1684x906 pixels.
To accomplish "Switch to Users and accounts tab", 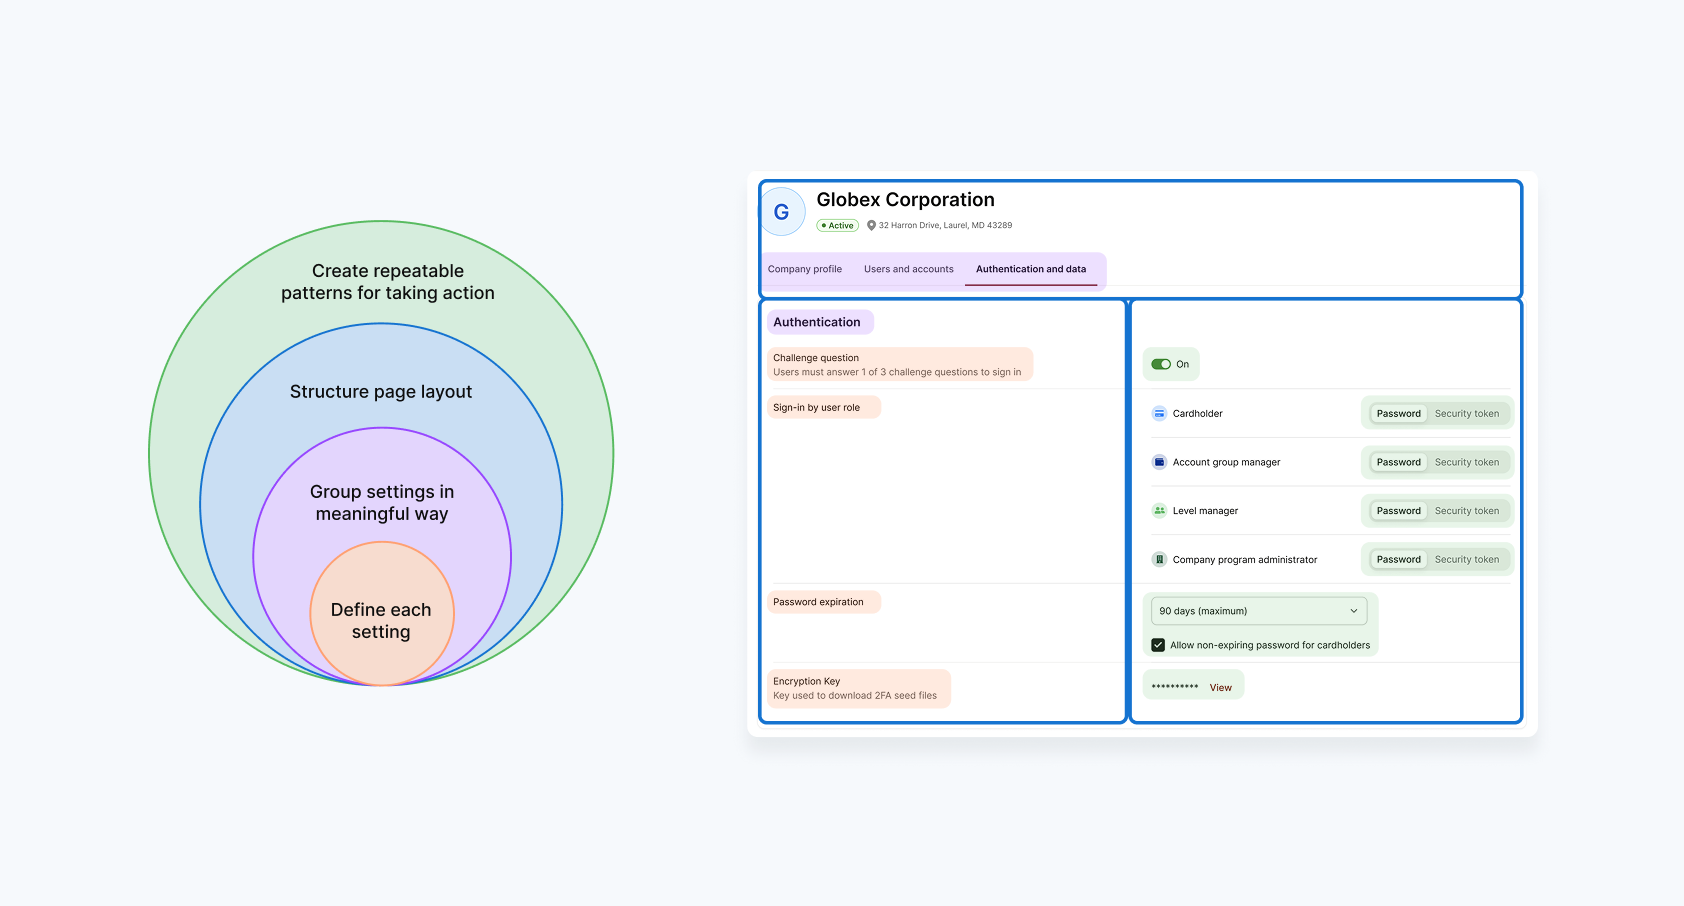I will 908,269.
